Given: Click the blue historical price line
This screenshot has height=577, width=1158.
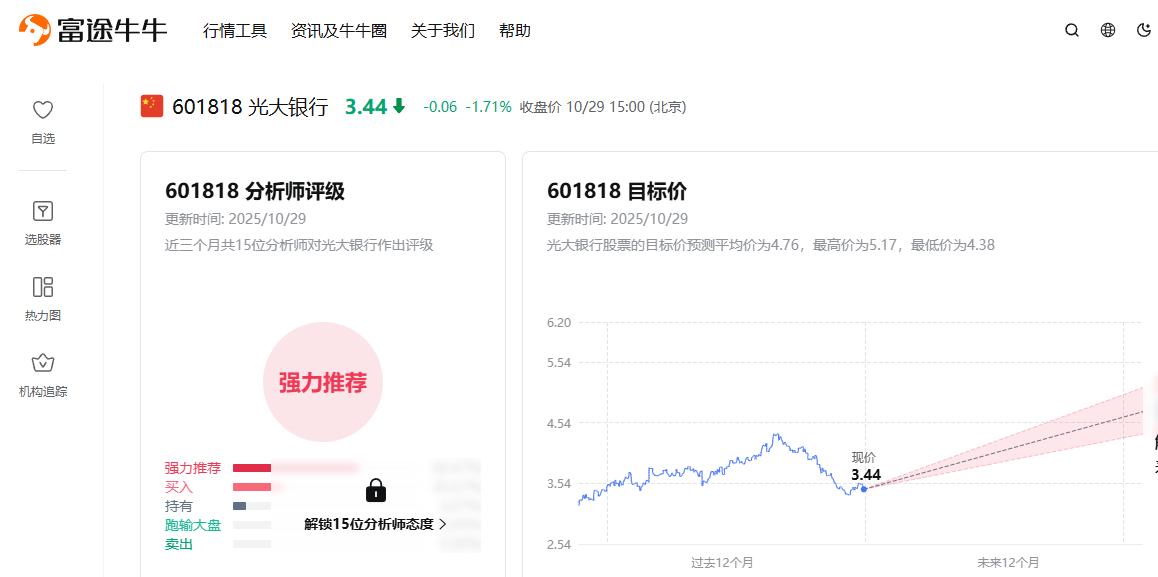Looking at the screenshot, I should tap(721, 469).
